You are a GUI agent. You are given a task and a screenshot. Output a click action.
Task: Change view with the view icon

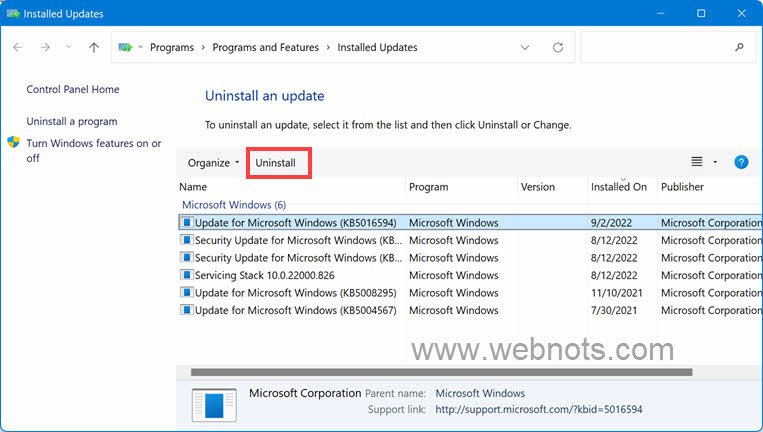coord(697,162)
